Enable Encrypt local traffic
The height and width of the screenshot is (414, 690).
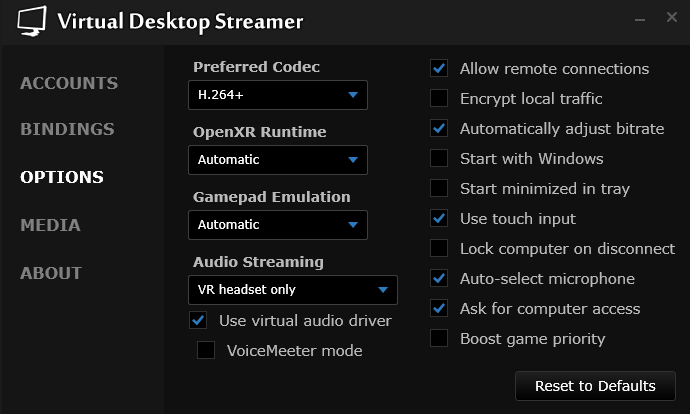[439, 98]
